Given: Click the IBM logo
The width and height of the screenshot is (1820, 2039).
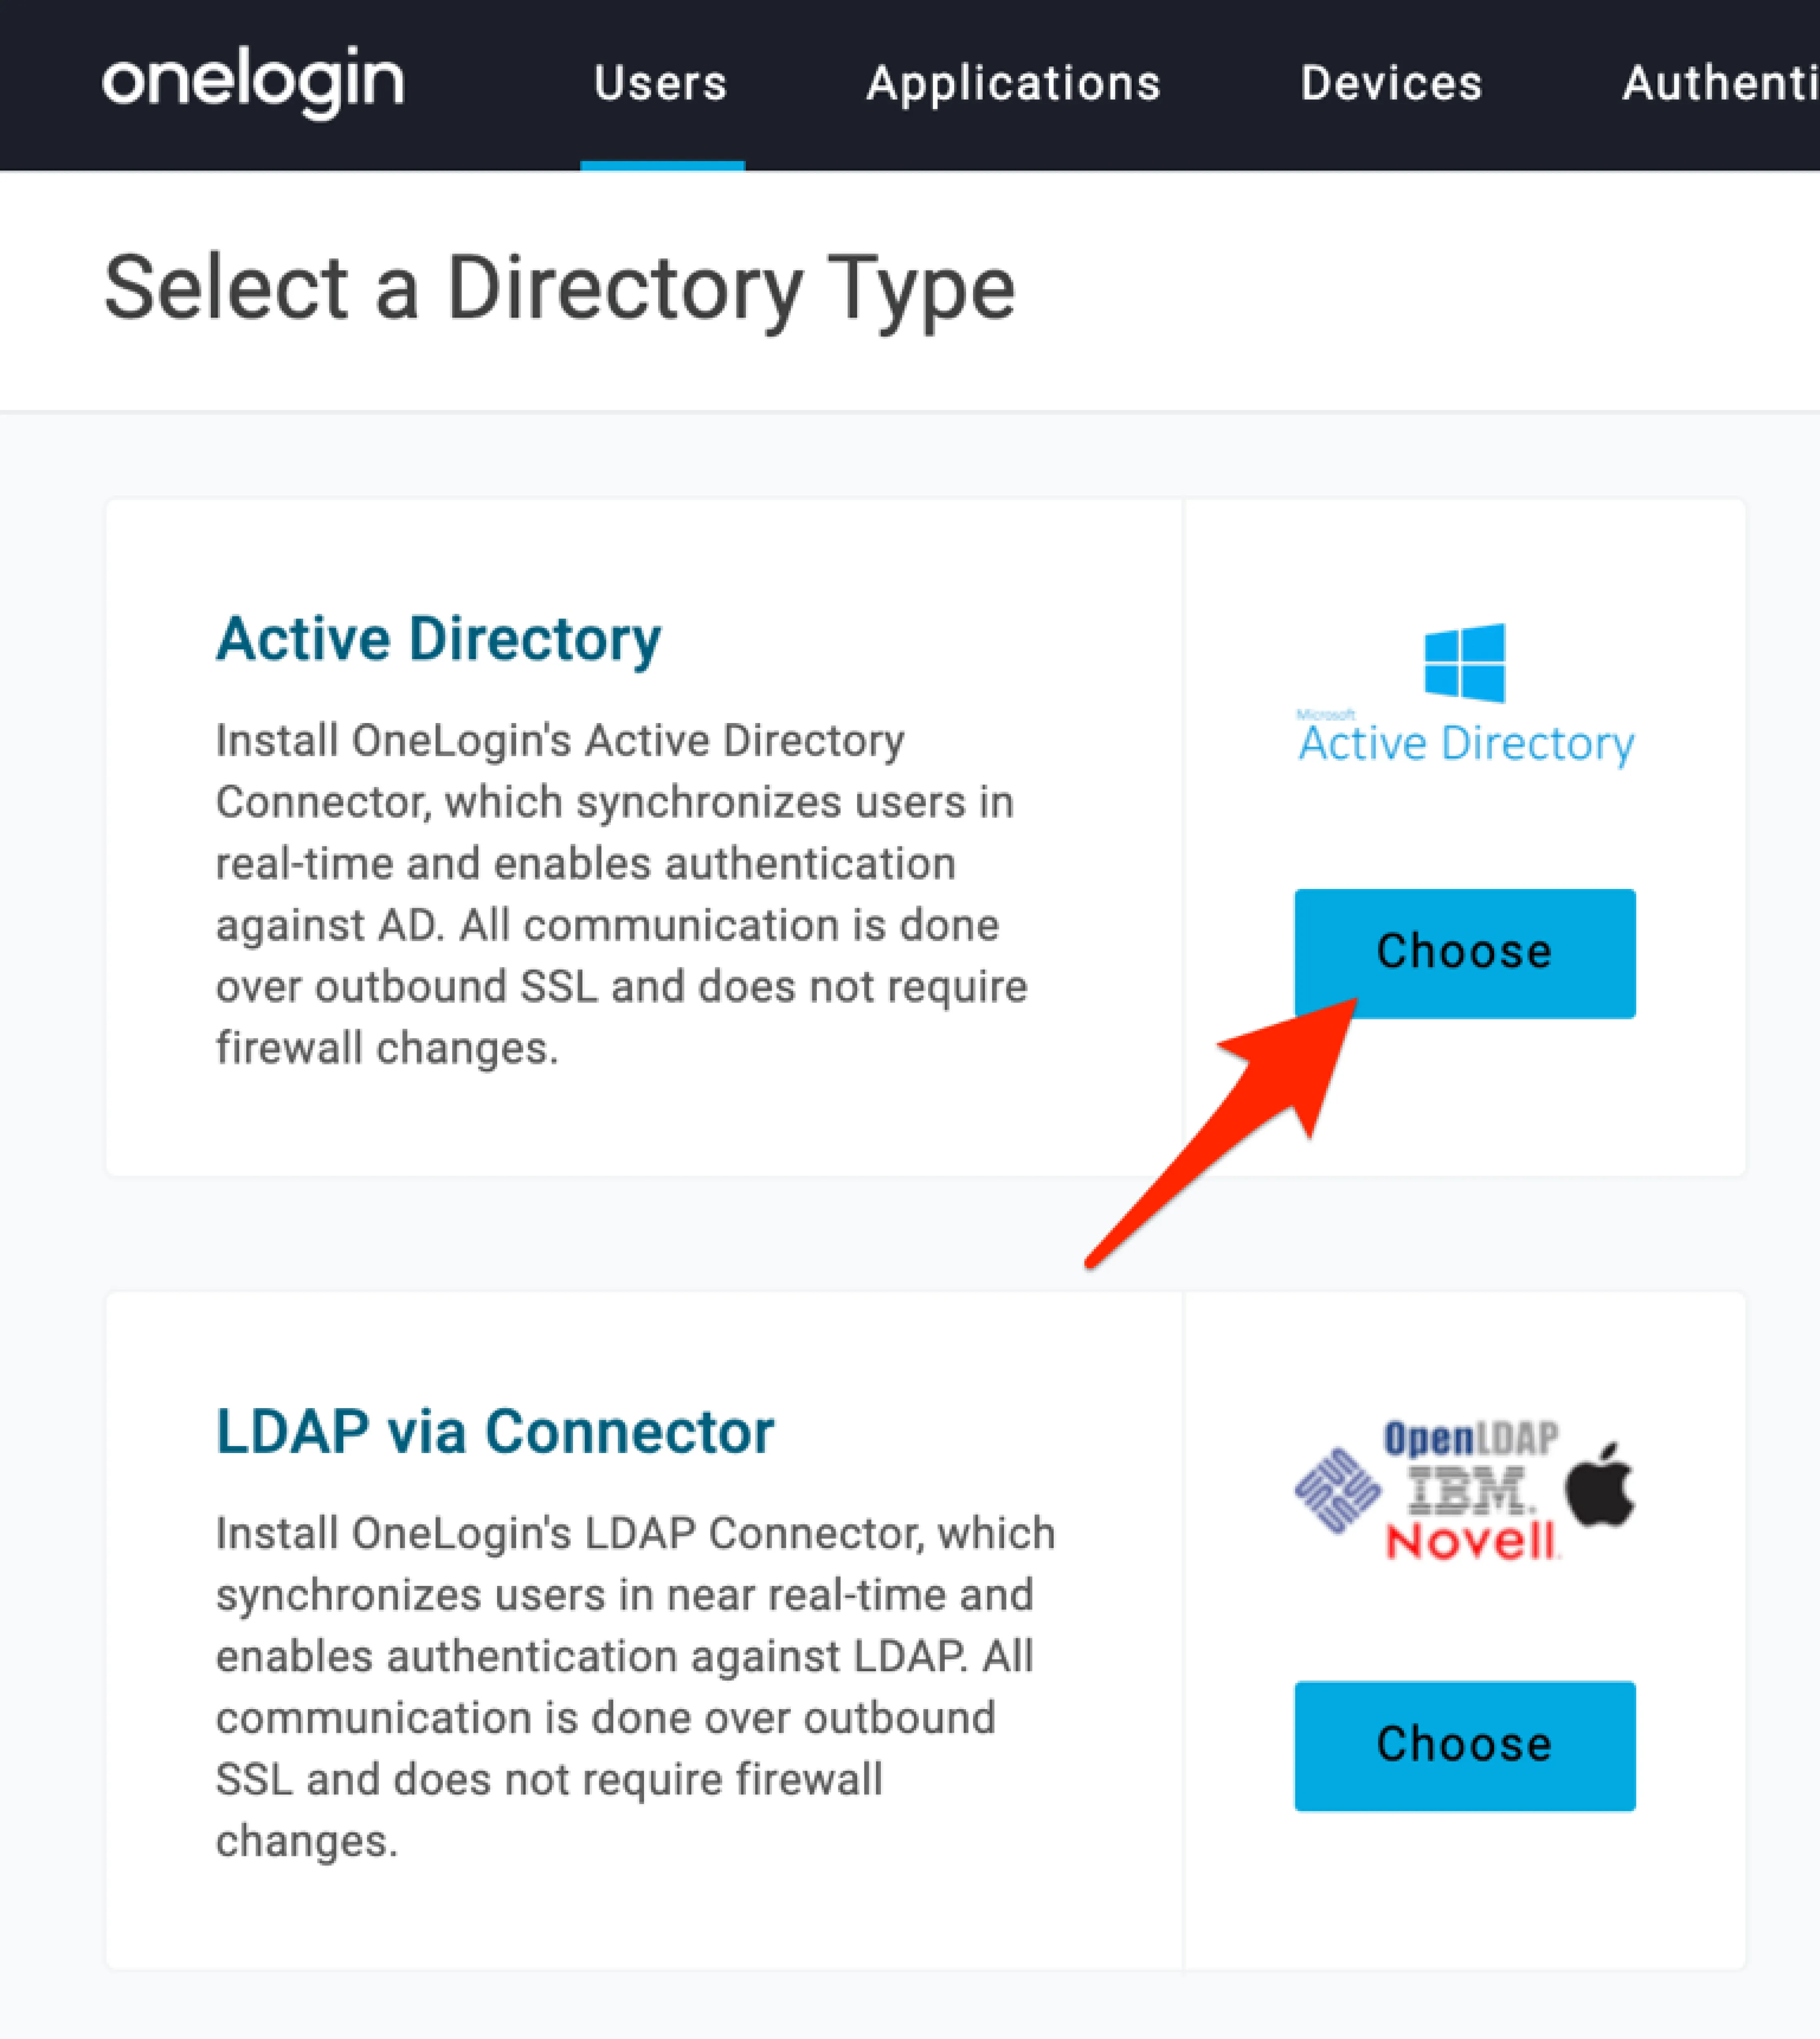Looking at the screenshot, I should (x=1468, y=1490).
